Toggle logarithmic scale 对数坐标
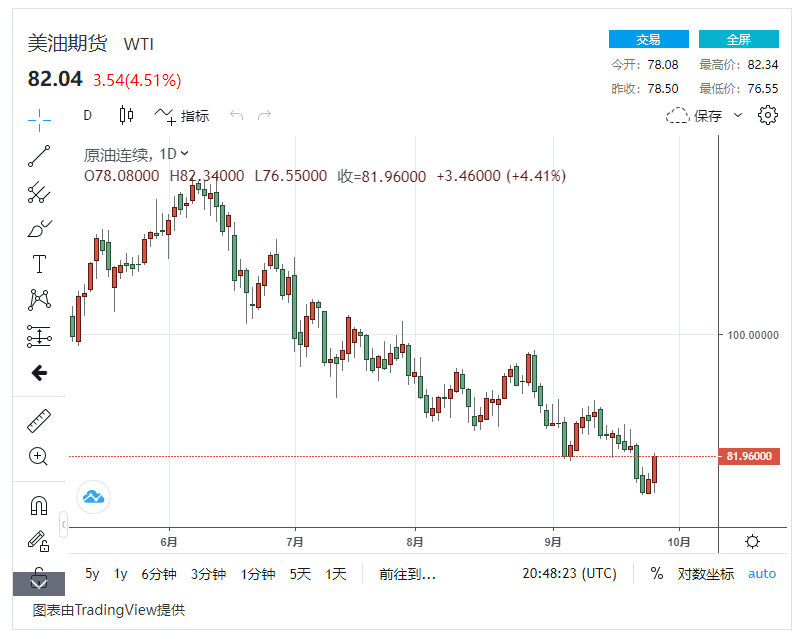Image resolution: width=804 pixels, height=633 pixels. (x=706, y=574)
